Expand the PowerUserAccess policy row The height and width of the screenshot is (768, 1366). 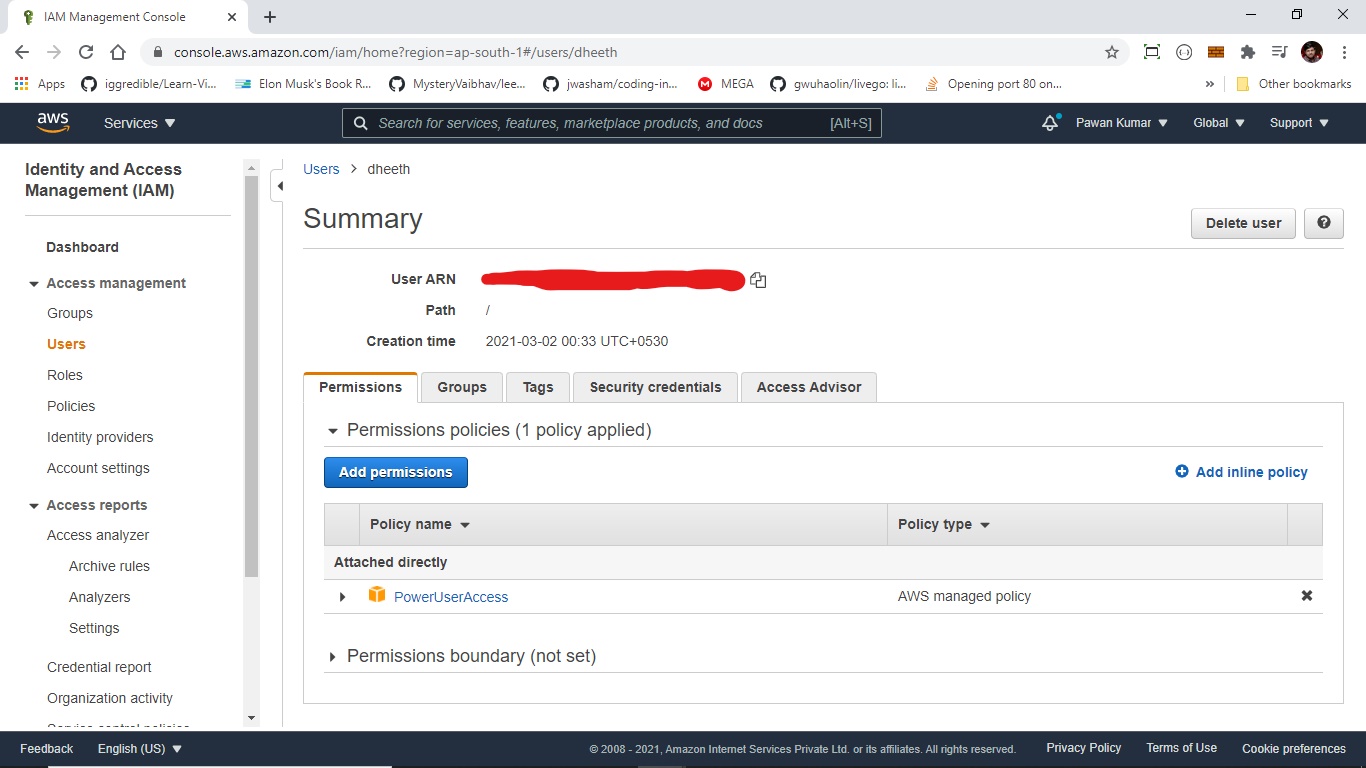pos(342,597)
